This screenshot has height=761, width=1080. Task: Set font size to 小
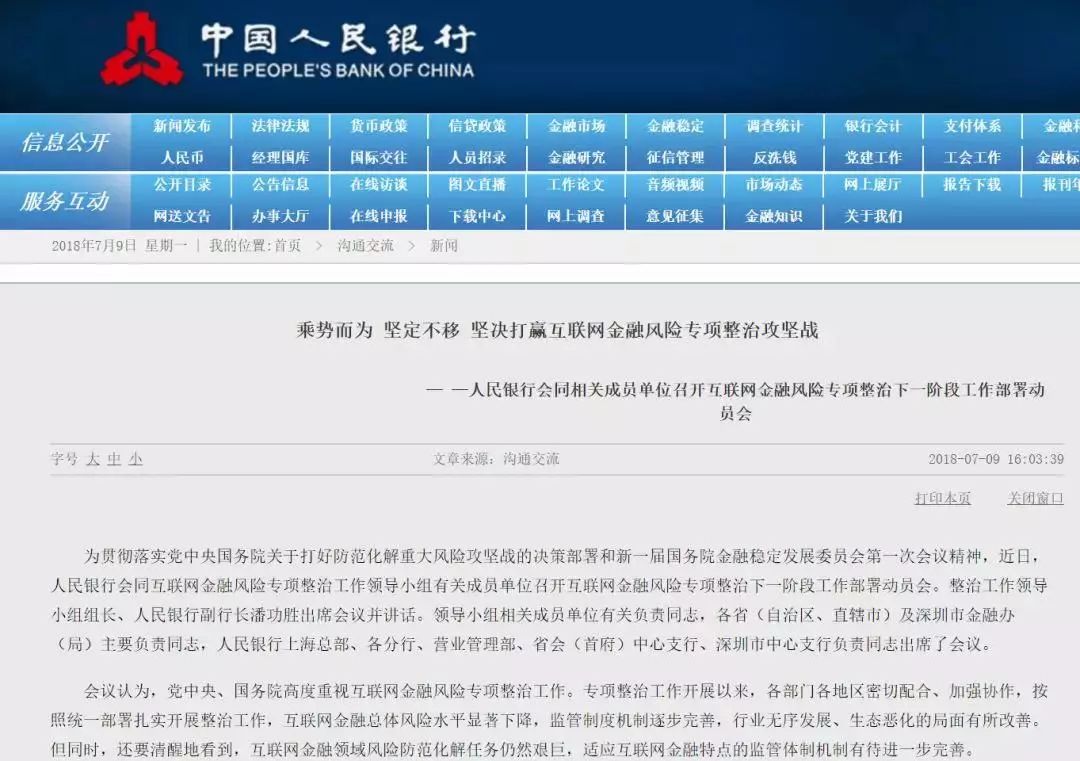tap(136, 459)
